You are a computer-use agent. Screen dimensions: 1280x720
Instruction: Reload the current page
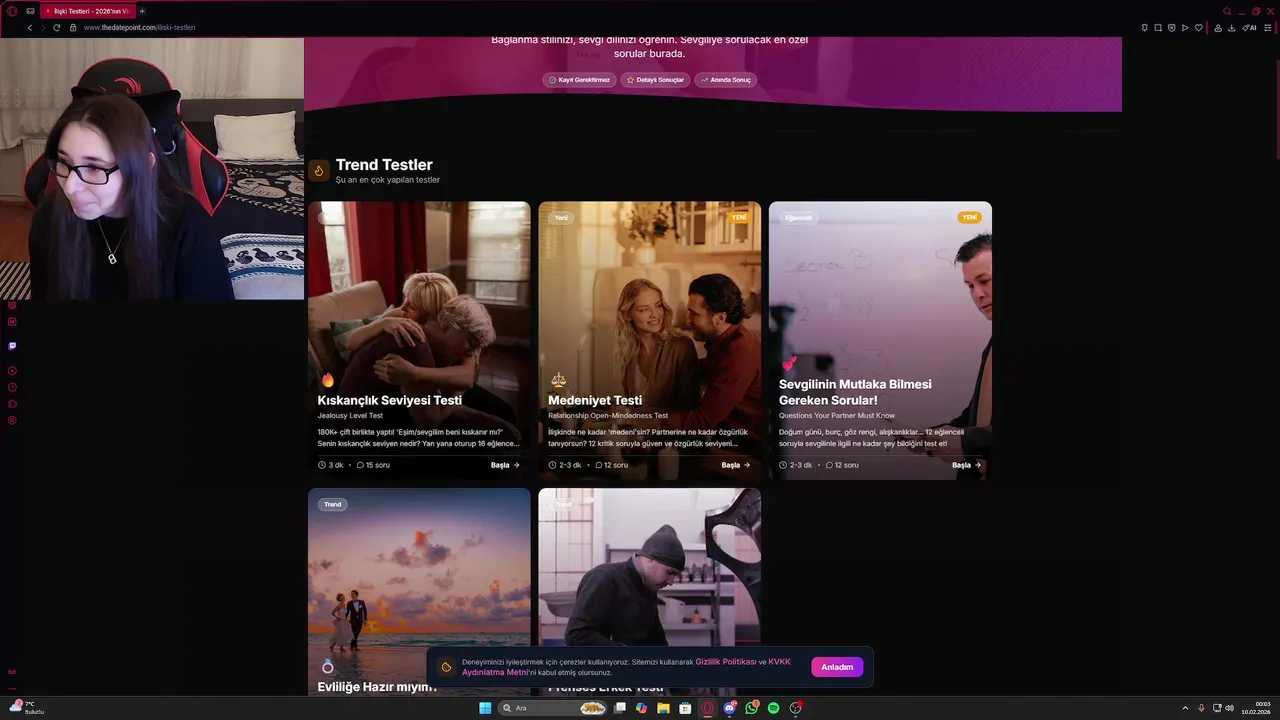click(56, 27)
